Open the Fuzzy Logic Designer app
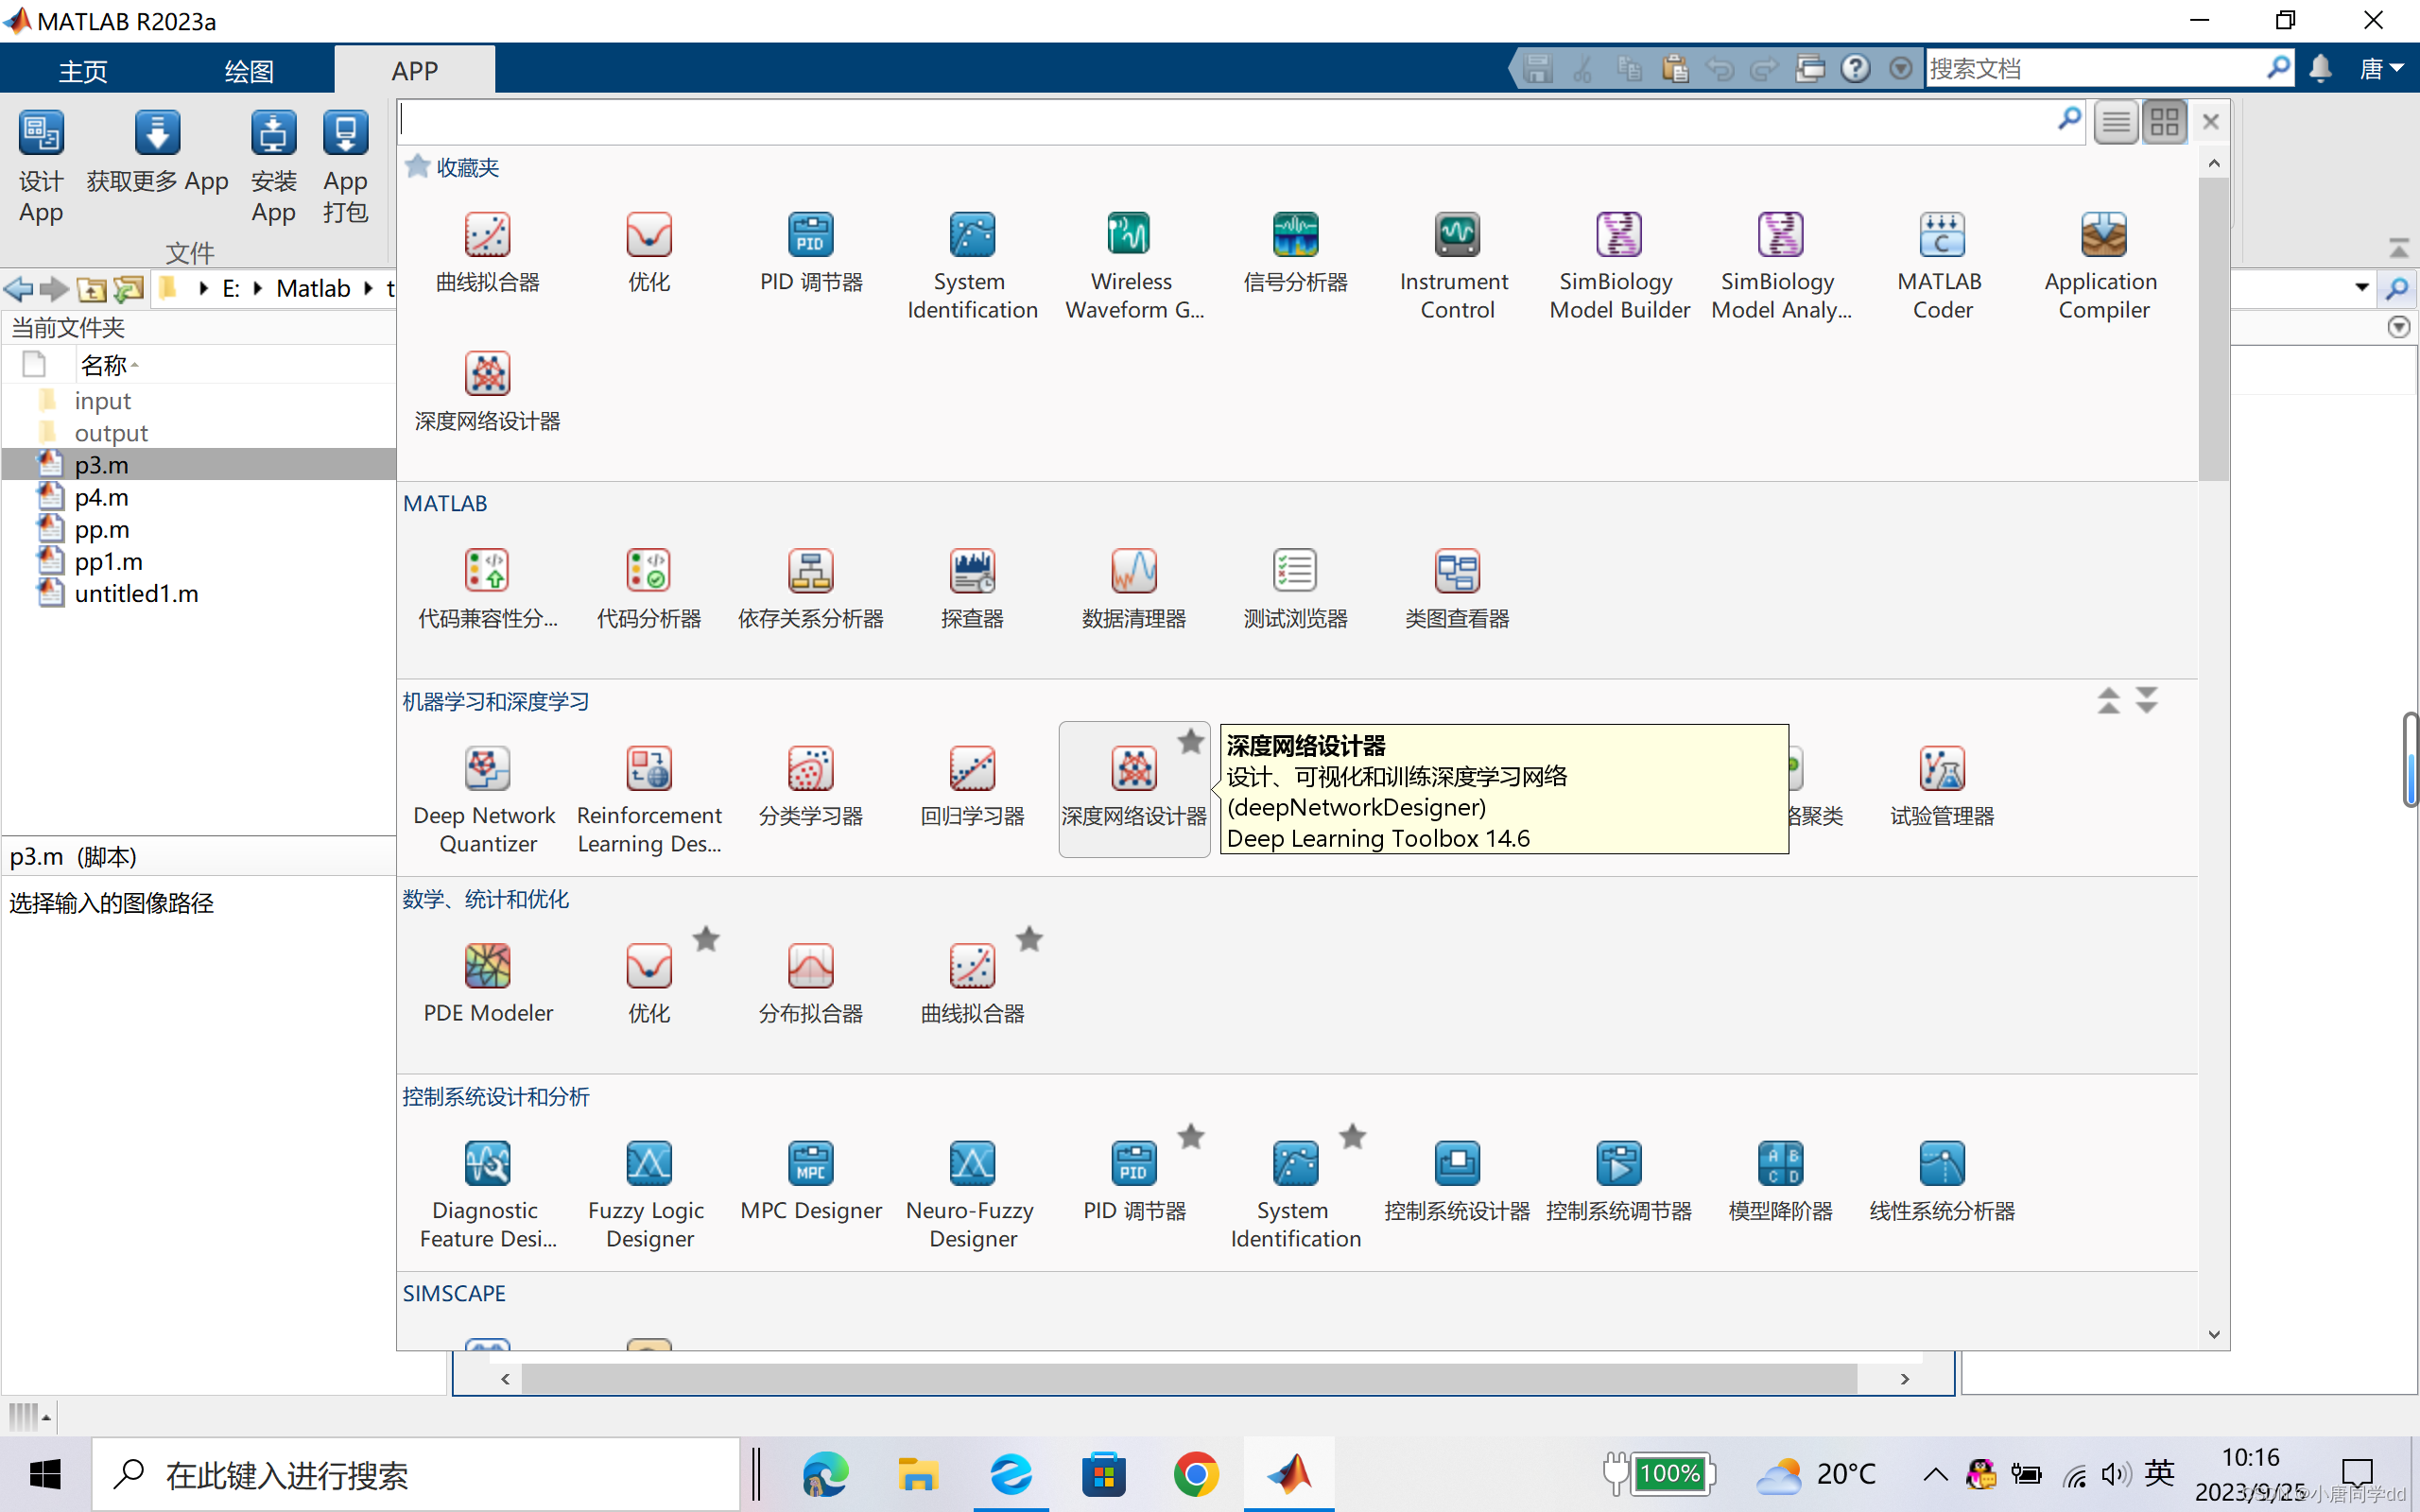 648,1164
